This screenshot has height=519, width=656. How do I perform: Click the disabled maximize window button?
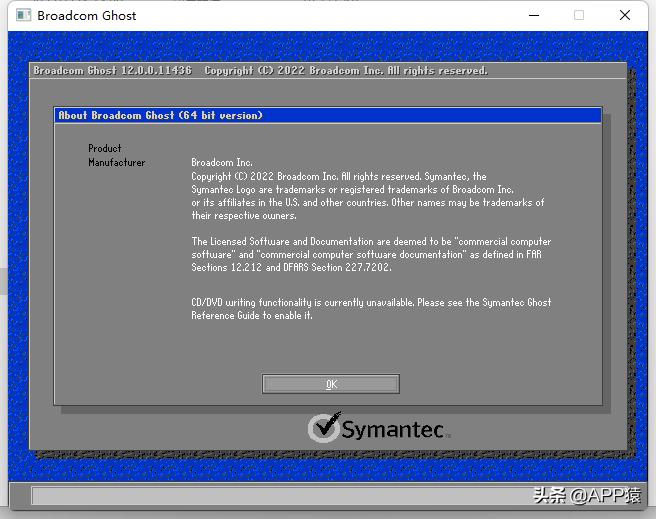click(579, 15)
